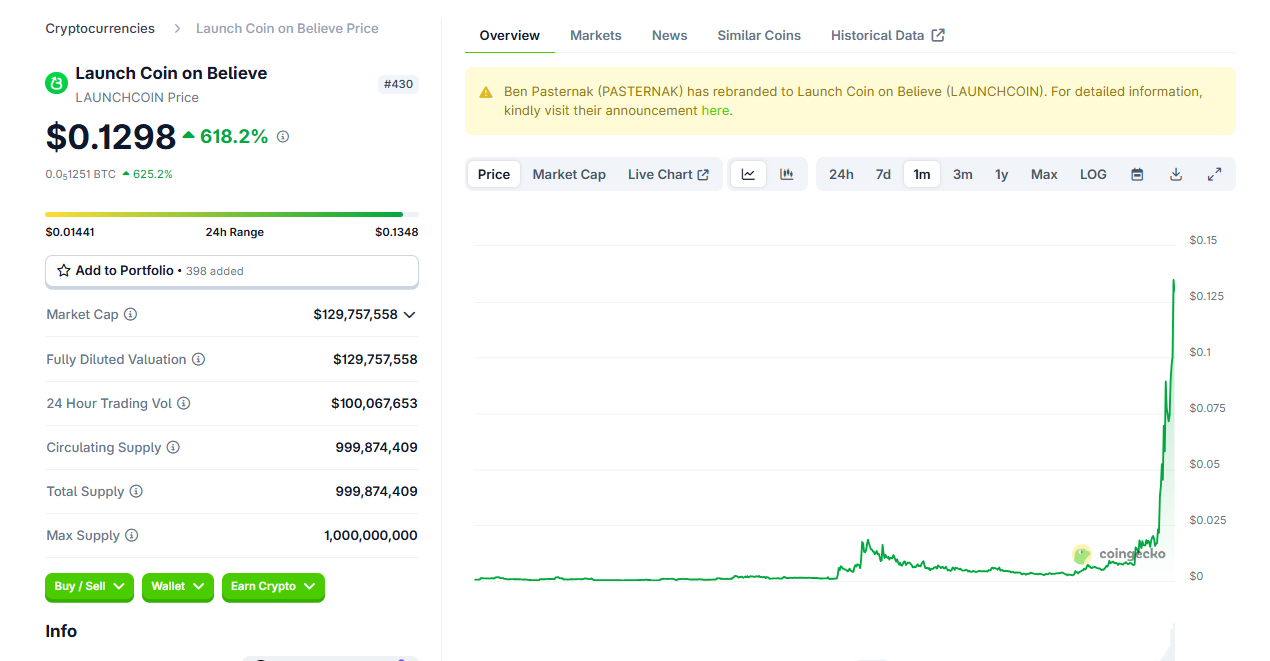Click the Launch Coin on Believe Price breadcrumb
This screenshot has width=1270, height=661.
(287, 29)
